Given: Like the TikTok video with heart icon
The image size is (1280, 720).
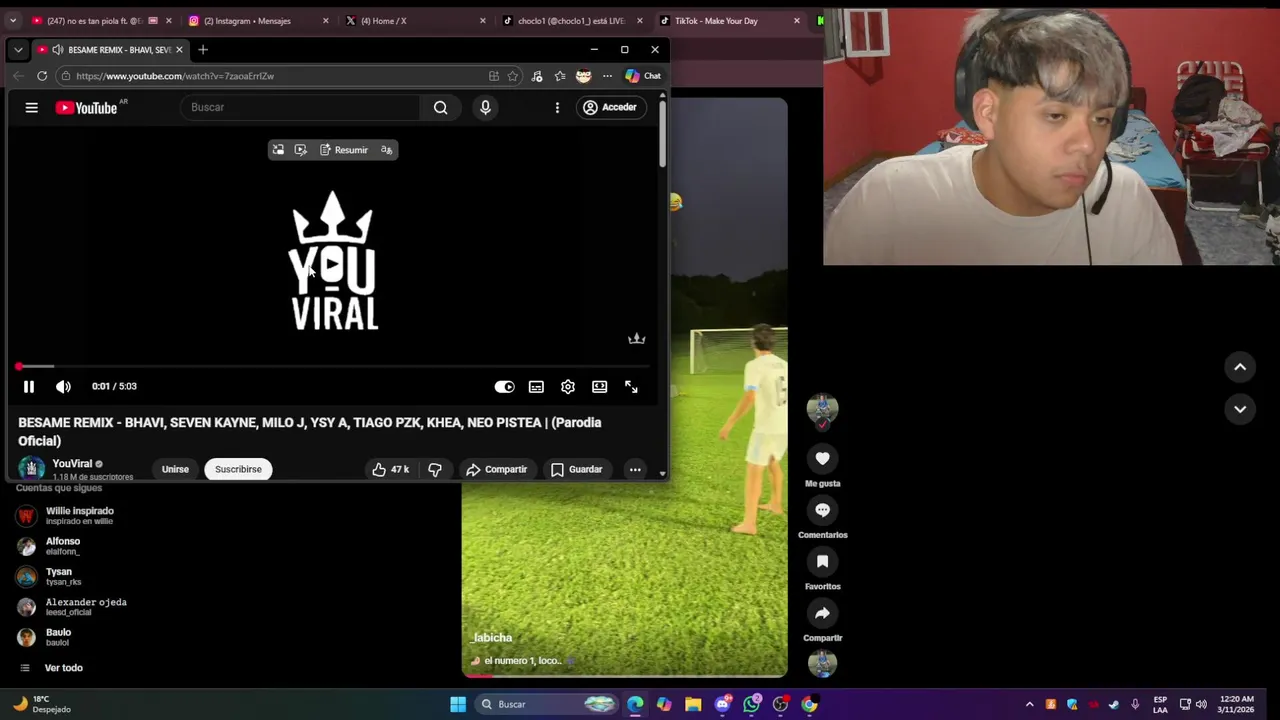Looking at the screenshot, I should [822, 458].
